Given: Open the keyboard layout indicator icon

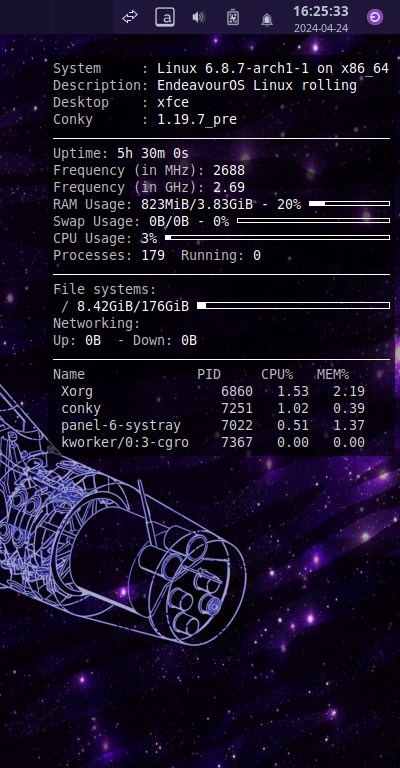Looking at the screenshot, I should 165,18.
